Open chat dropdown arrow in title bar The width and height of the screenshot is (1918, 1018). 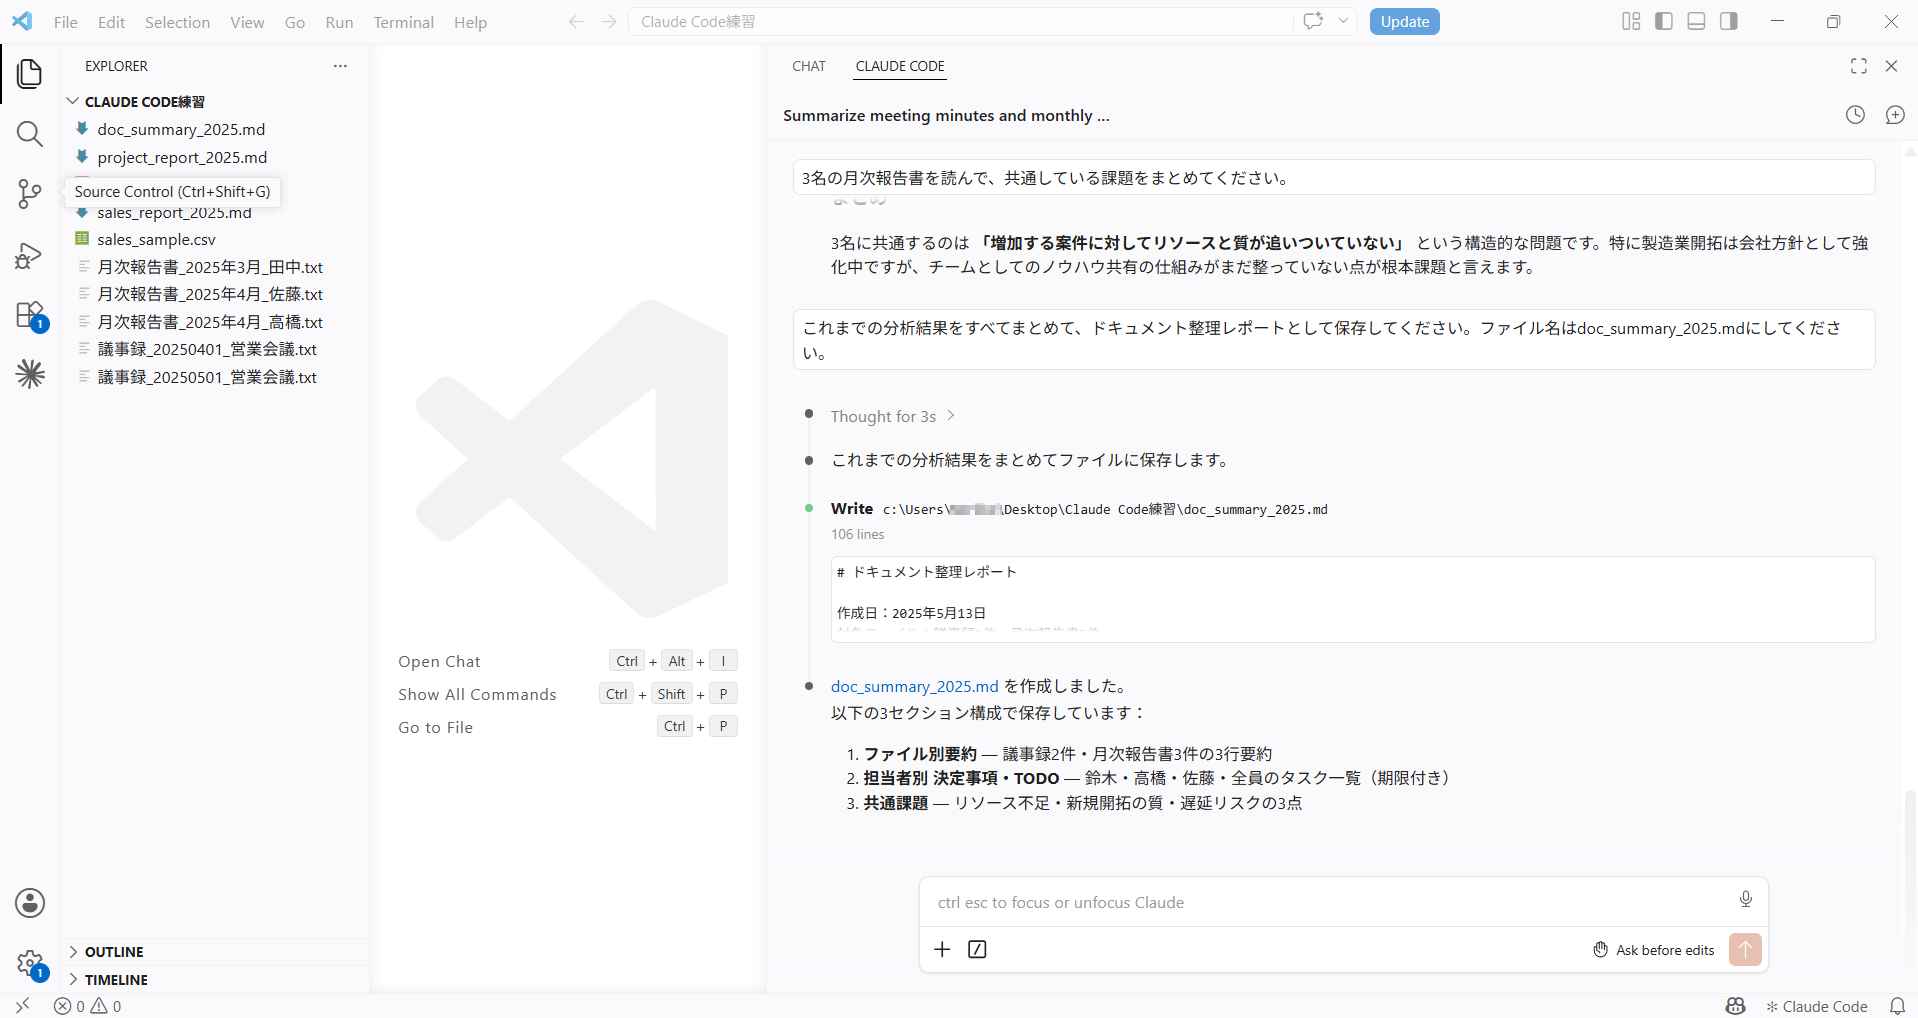pyautogui.click(x=1343, y=21)
